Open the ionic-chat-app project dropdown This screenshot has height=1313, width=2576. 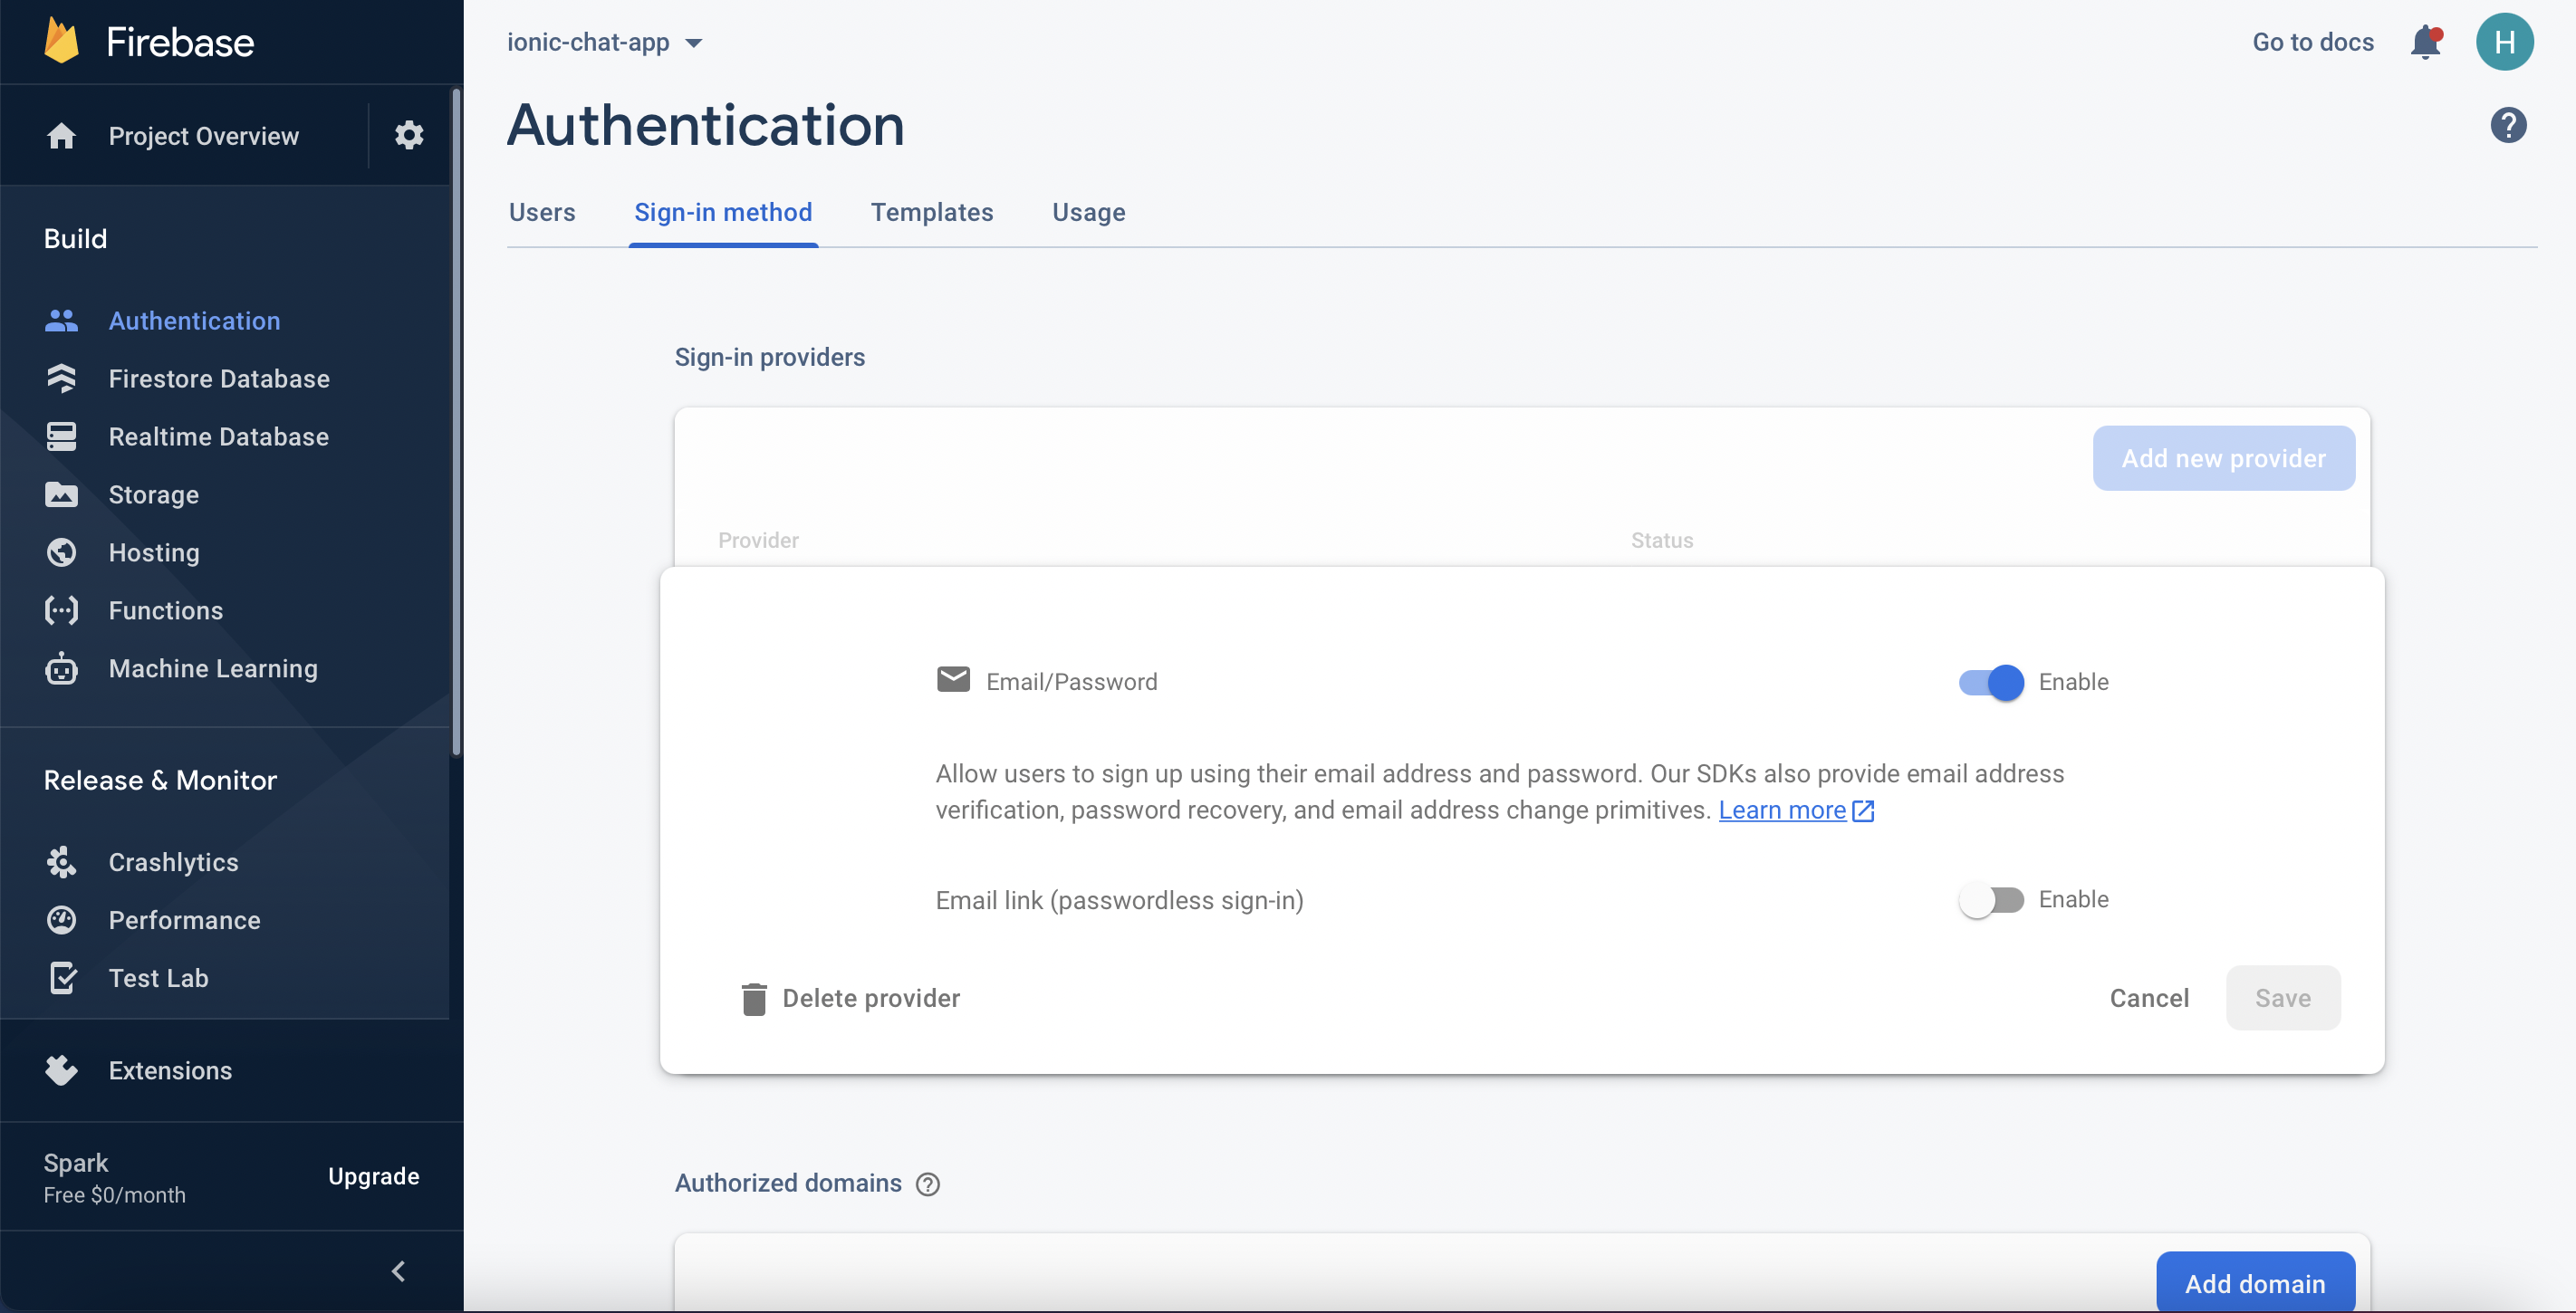point(604,42)
